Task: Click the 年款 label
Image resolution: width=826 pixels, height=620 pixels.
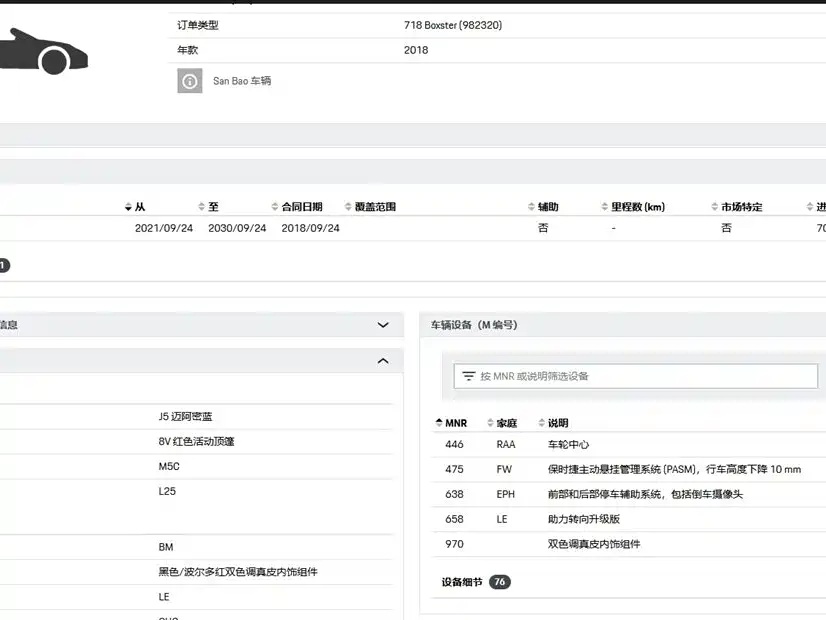Action: (x=188, y=50)
